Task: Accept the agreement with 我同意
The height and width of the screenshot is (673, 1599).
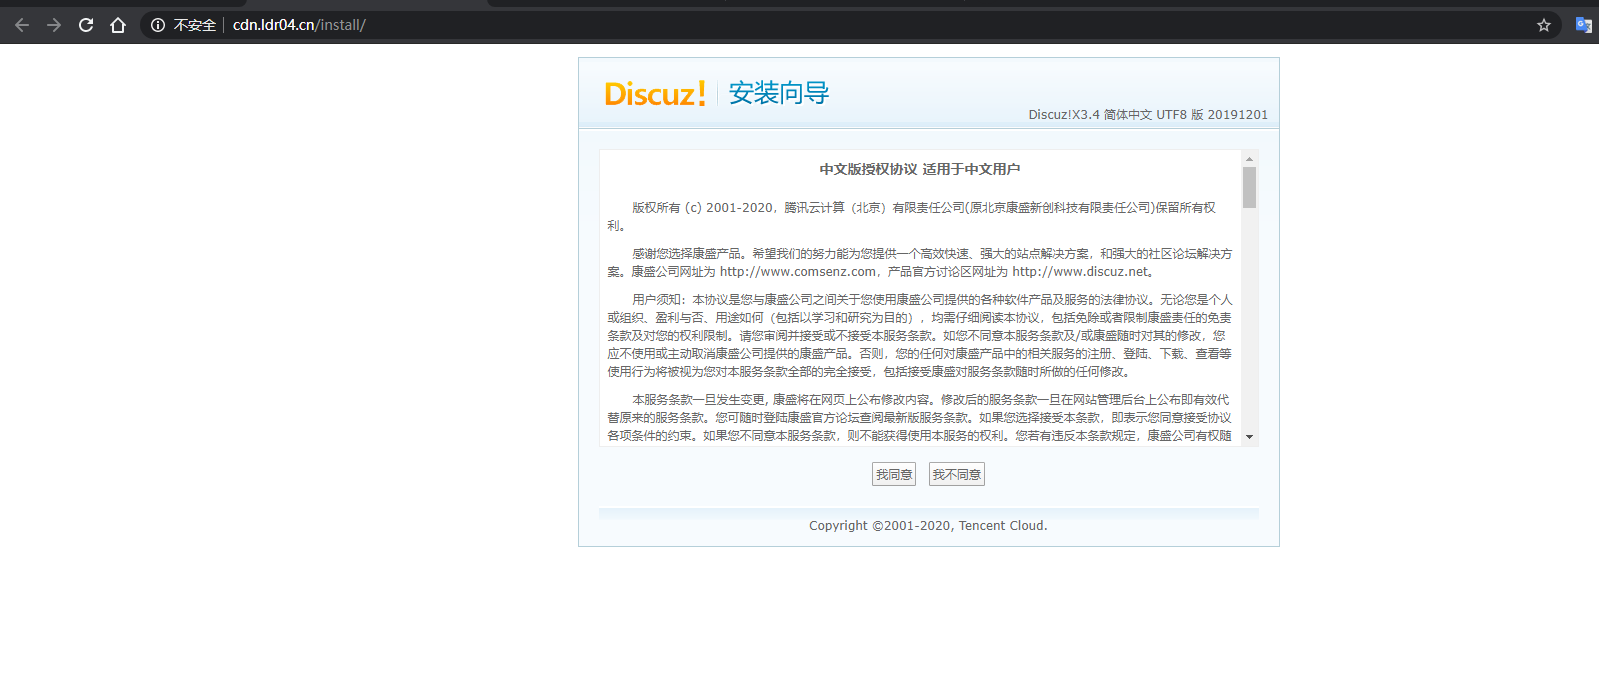Action: 893,475
